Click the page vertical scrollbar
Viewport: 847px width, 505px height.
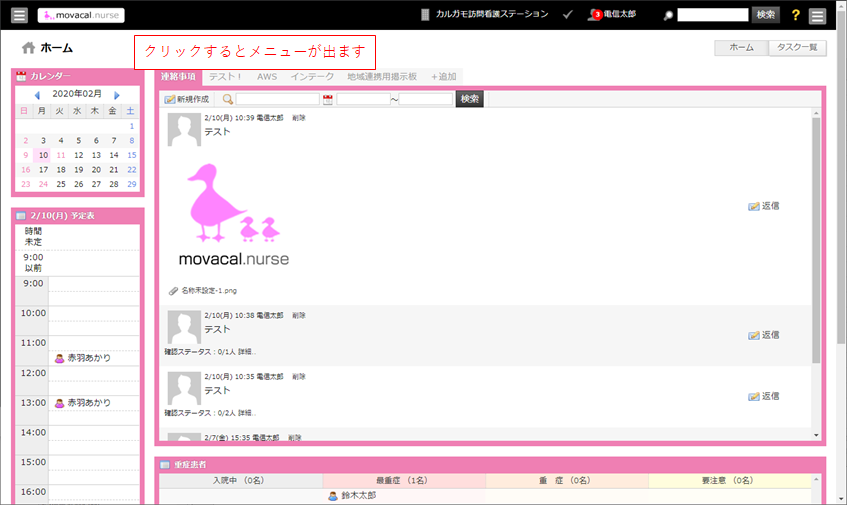841,178
